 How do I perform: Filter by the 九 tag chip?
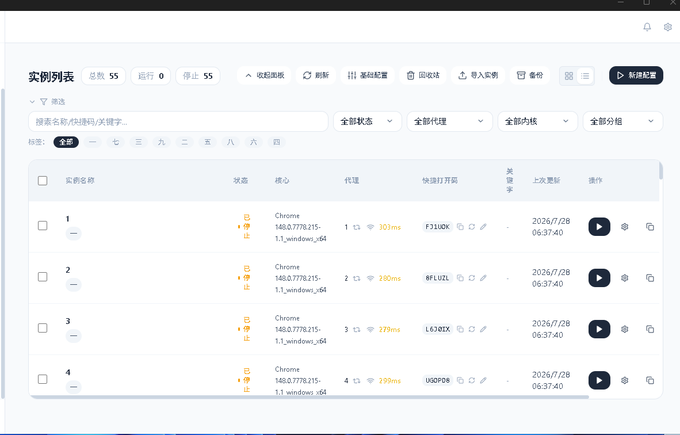pyautogui.click(x=161, y=142)
